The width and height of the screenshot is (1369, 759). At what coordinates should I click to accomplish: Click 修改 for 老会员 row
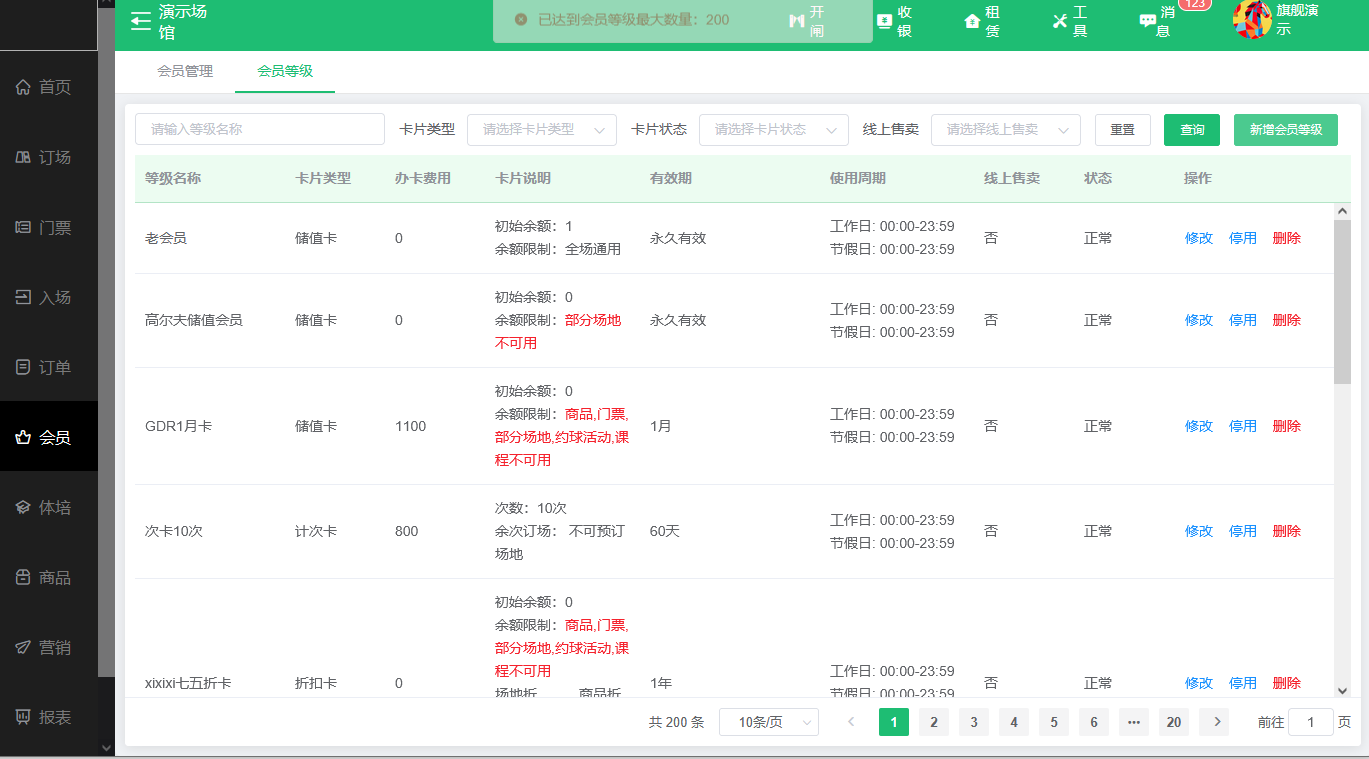coord(1199,238)
